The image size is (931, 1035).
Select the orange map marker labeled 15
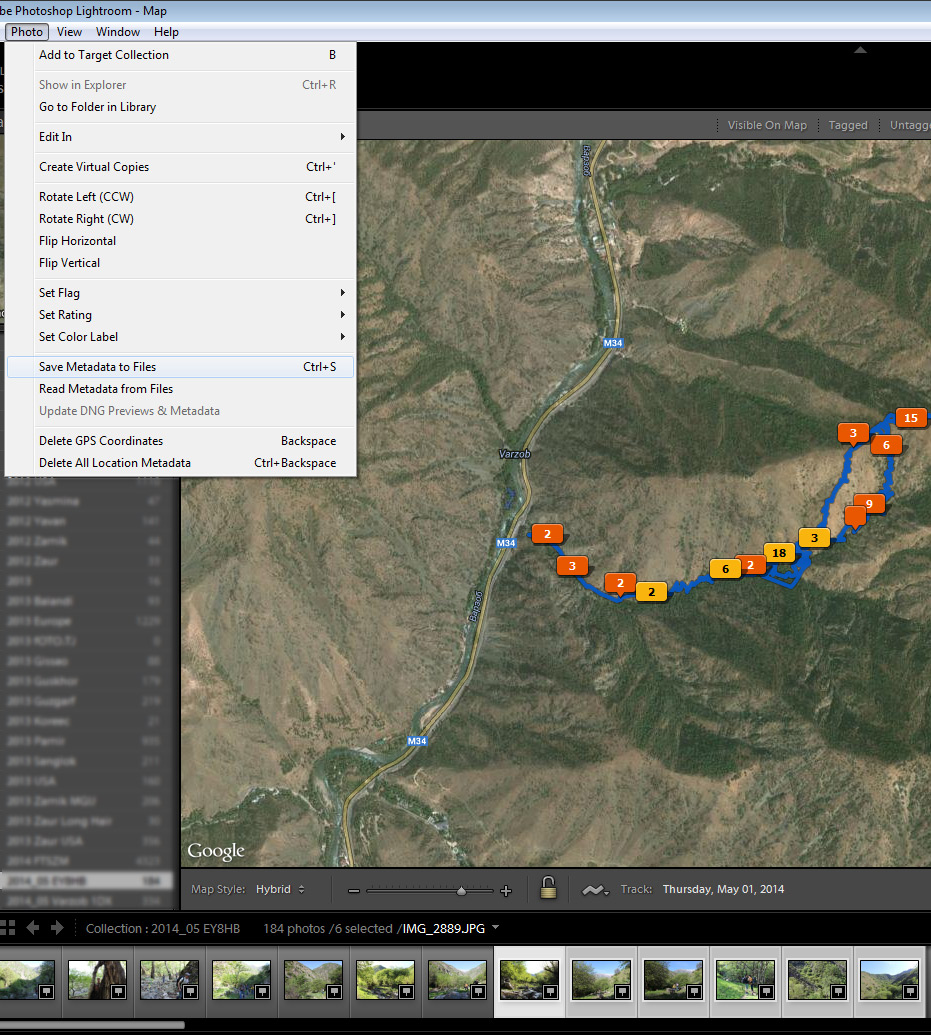click(911, 418)
